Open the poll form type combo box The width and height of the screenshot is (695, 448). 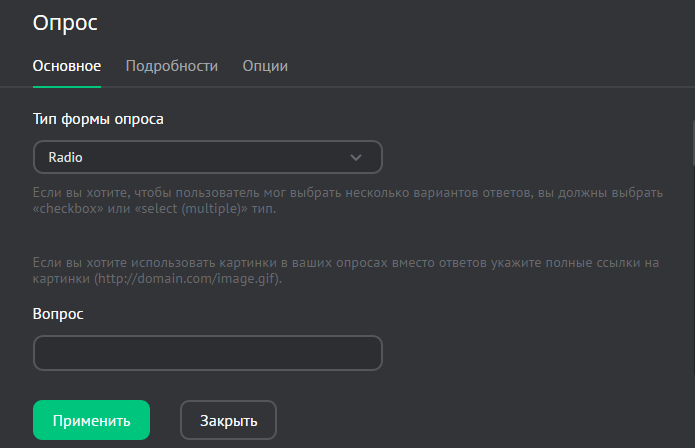coord(208,157)
